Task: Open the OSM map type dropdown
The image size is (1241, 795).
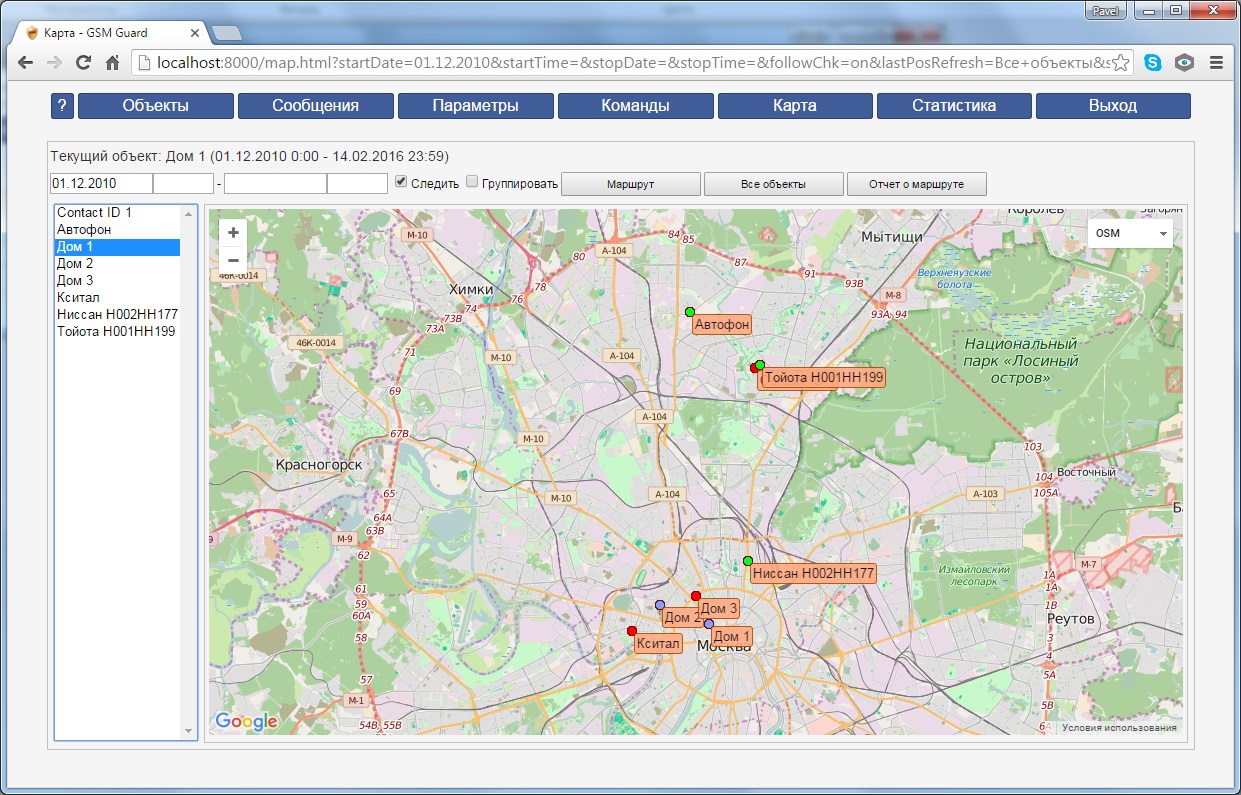Action: [1130, 233]
